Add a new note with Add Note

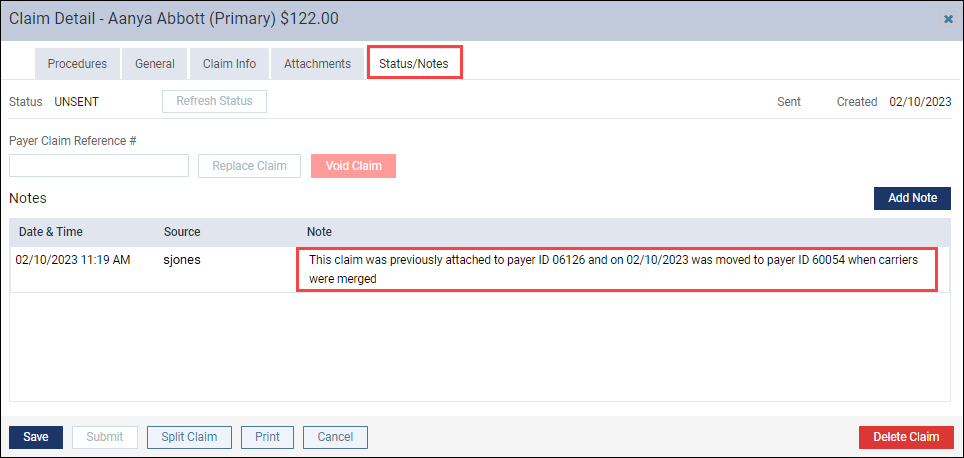coord(912,198)
